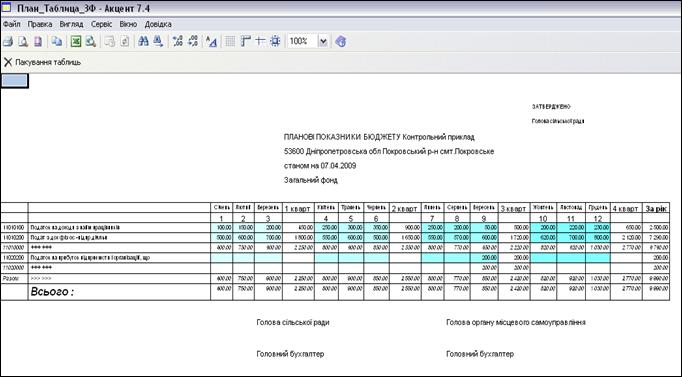Click the fit-to-size blue gear icon

[275, 42]
